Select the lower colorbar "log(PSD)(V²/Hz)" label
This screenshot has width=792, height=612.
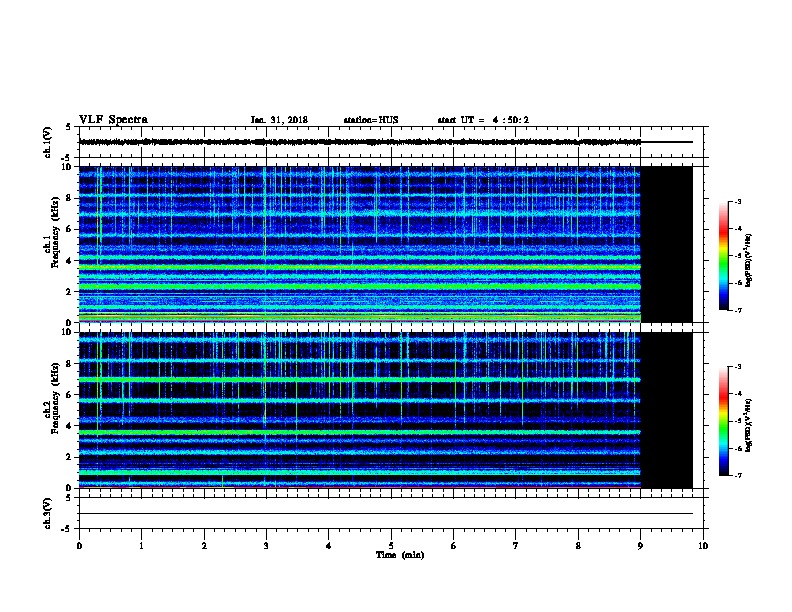tap(749, 425)
